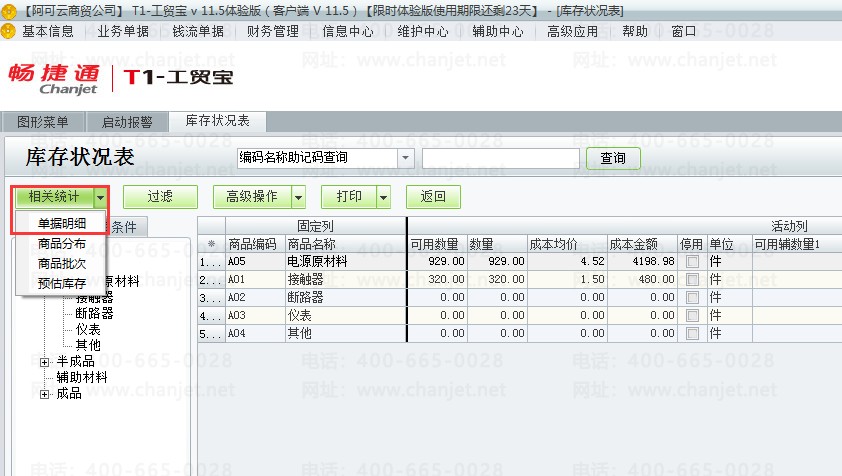Click the 商品名称 column header
The width and height of the screenshot is (842, 476).
click(345, 244)
